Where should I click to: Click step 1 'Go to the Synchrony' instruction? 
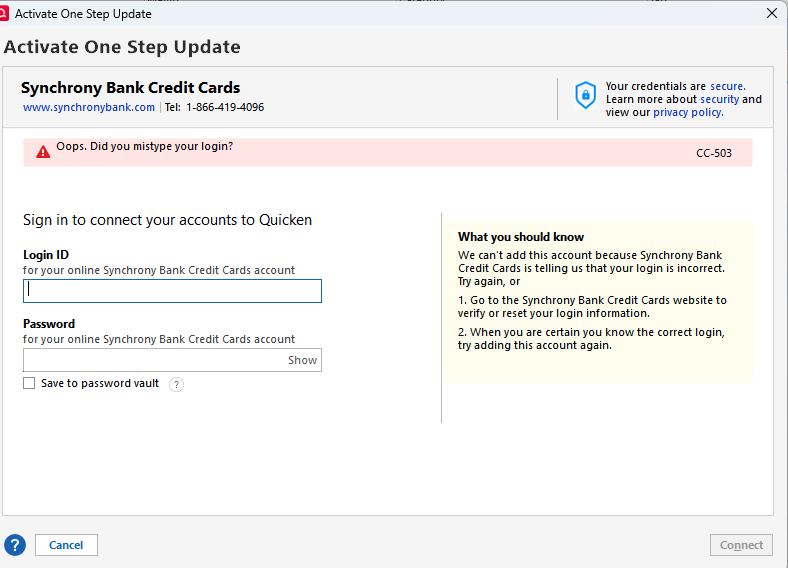pyautogui.click(x=592, y=307)
